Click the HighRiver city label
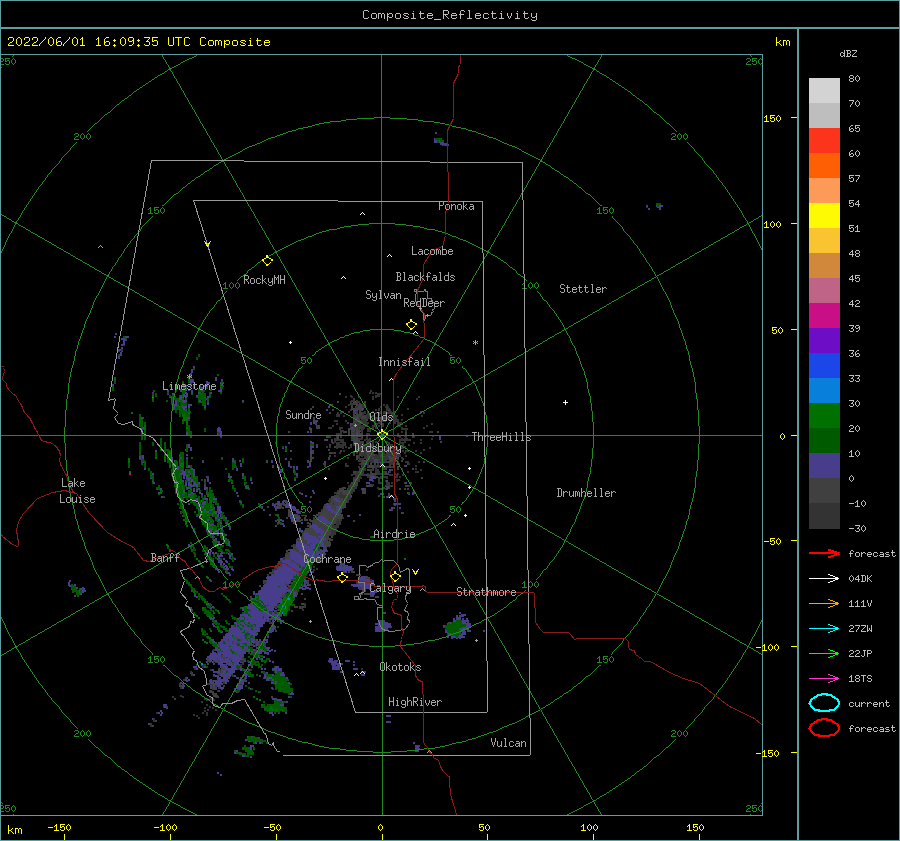 (x=415, y=702)
